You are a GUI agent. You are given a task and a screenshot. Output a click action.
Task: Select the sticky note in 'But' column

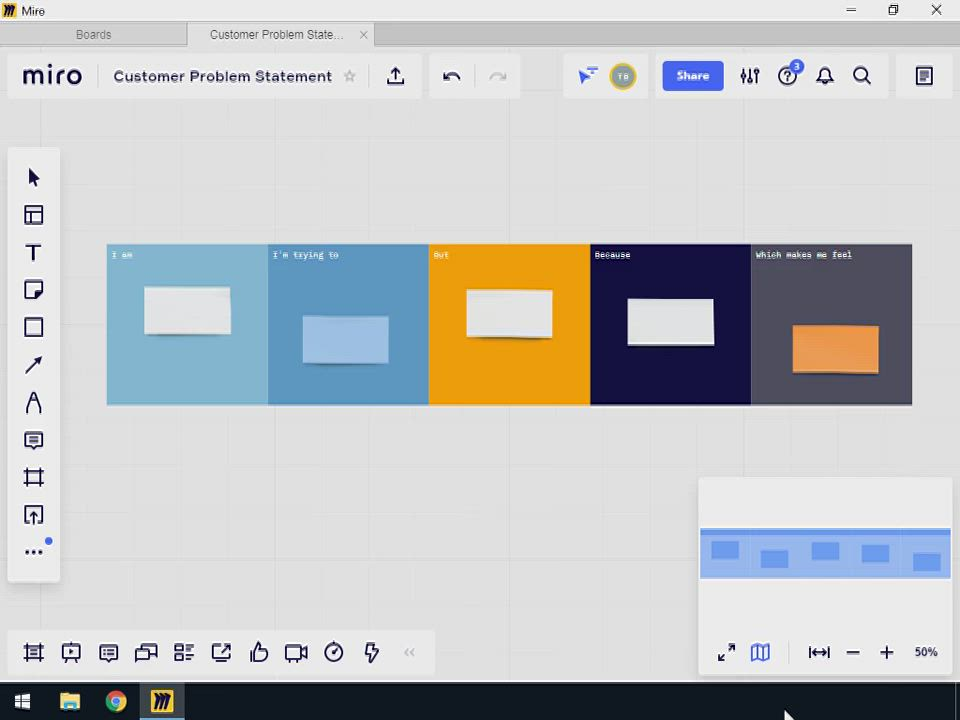click(509, 313)
